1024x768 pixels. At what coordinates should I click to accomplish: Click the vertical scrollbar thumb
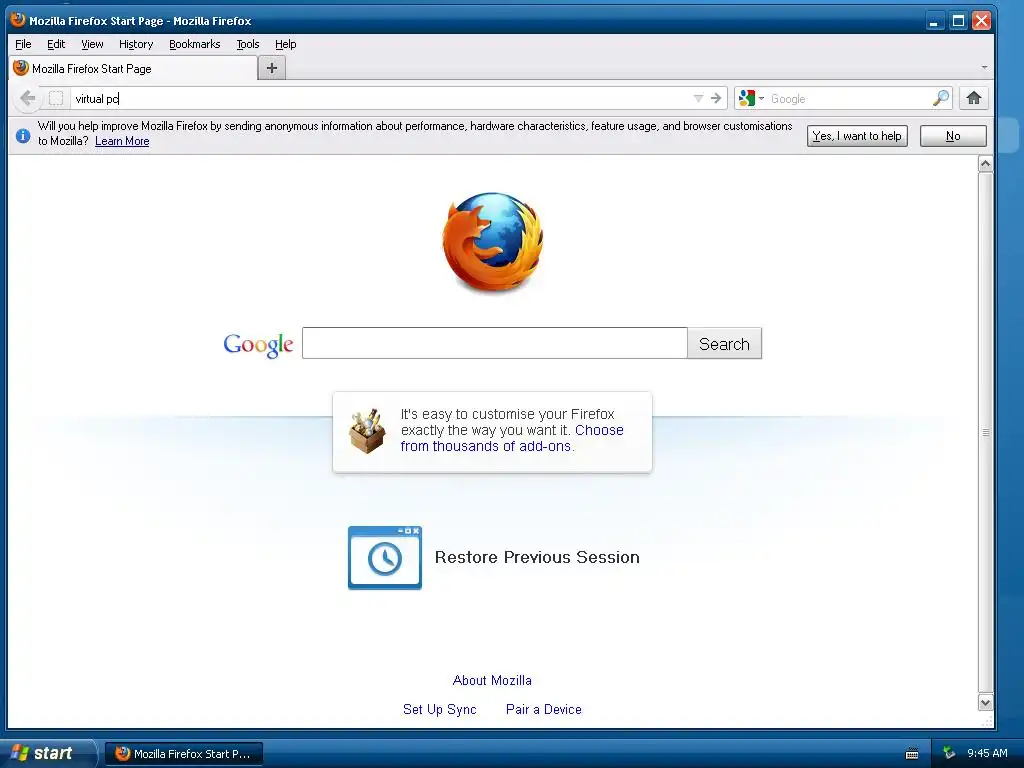pyautogui.click(x=985, y=432)
